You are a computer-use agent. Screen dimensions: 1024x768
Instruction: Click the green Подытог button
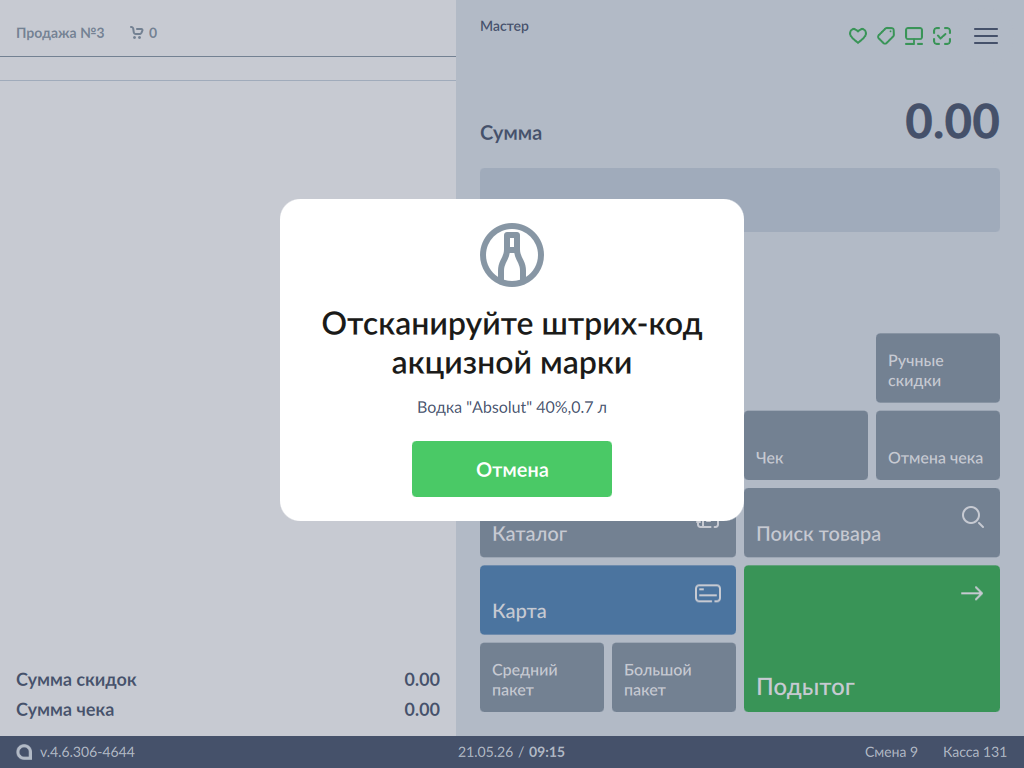(871, 638)
